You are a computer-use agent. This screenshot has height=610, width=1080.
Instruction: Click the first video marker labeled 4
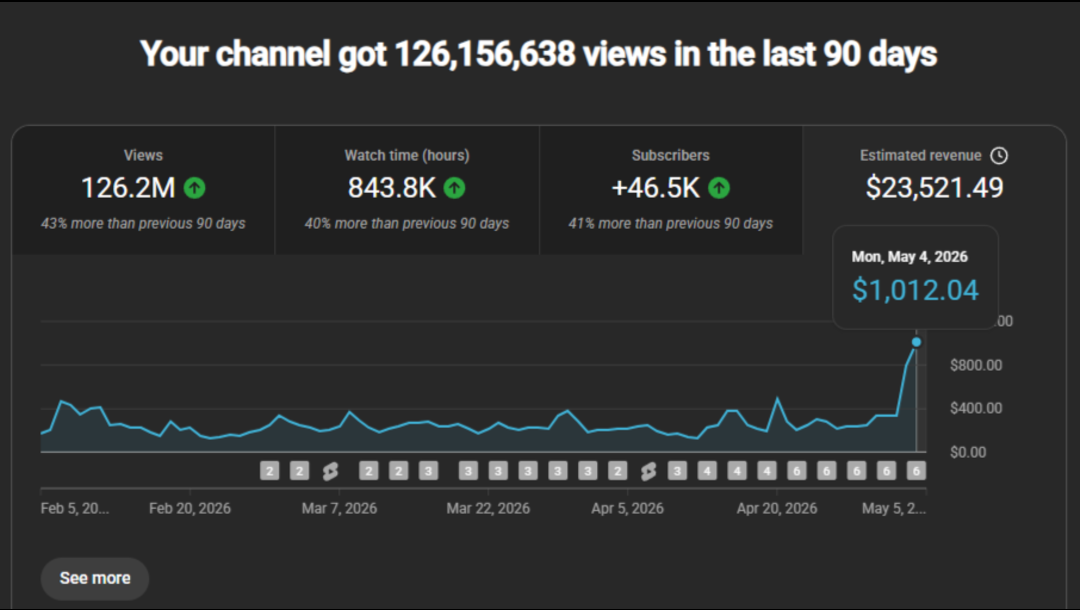tap(707, 471)
